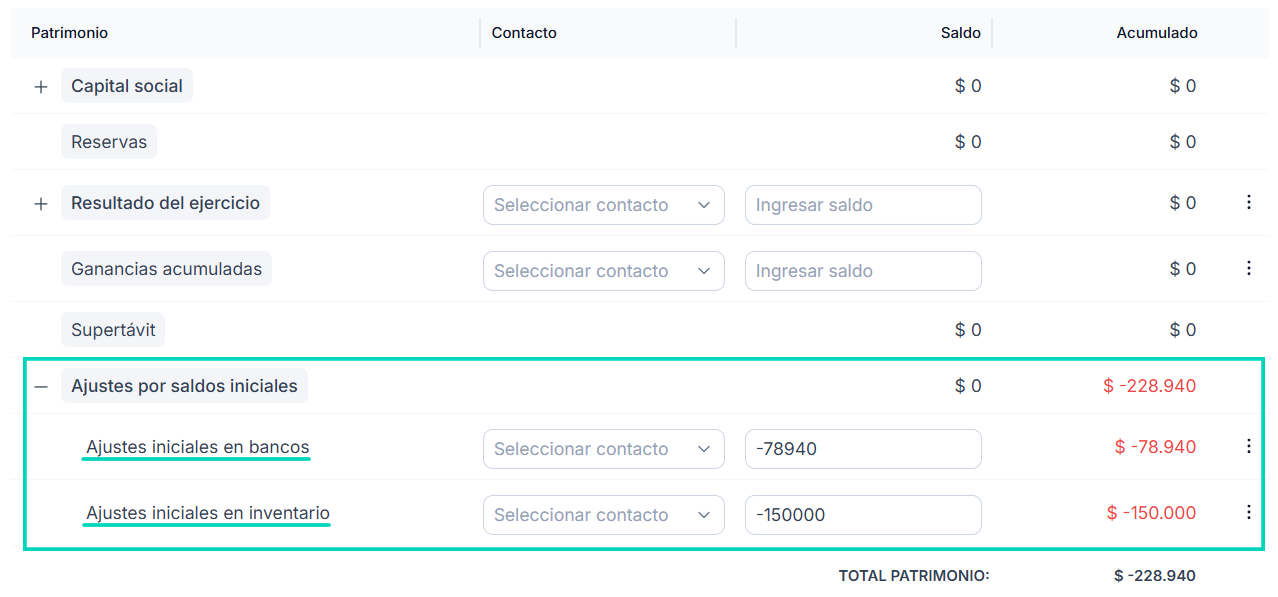Open contact dropdown for Ajustes iniciales en inventario
The height and width of the screenshot is (597, 1278).
(603, 514)
